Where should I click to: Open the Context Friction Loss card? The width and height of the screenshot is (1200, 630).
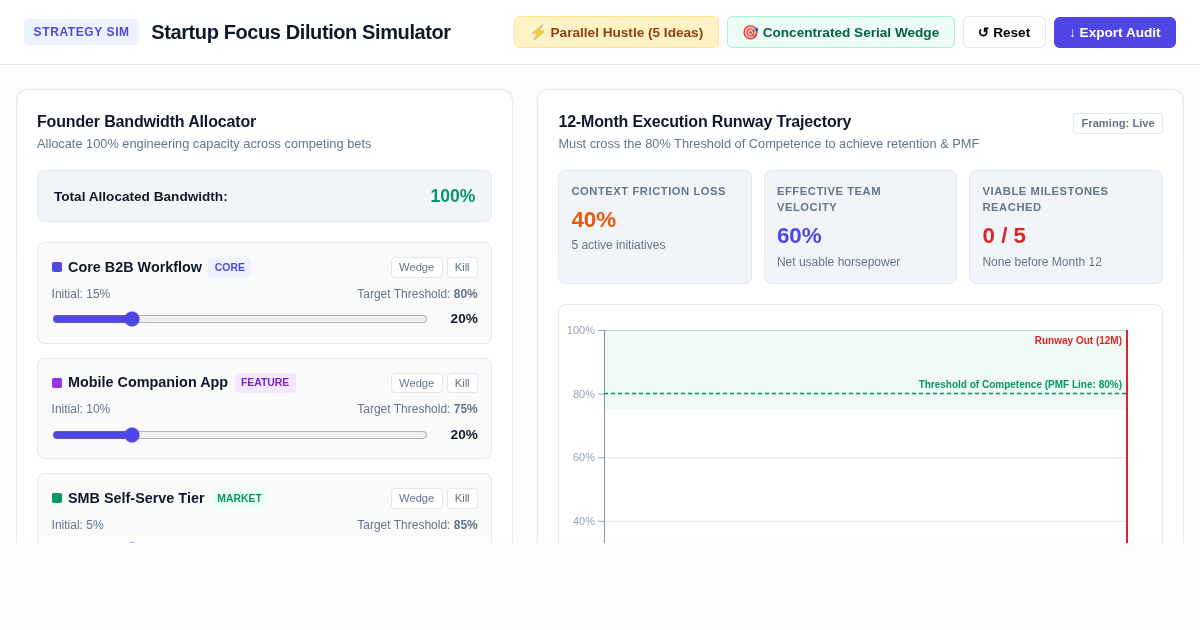655,227
